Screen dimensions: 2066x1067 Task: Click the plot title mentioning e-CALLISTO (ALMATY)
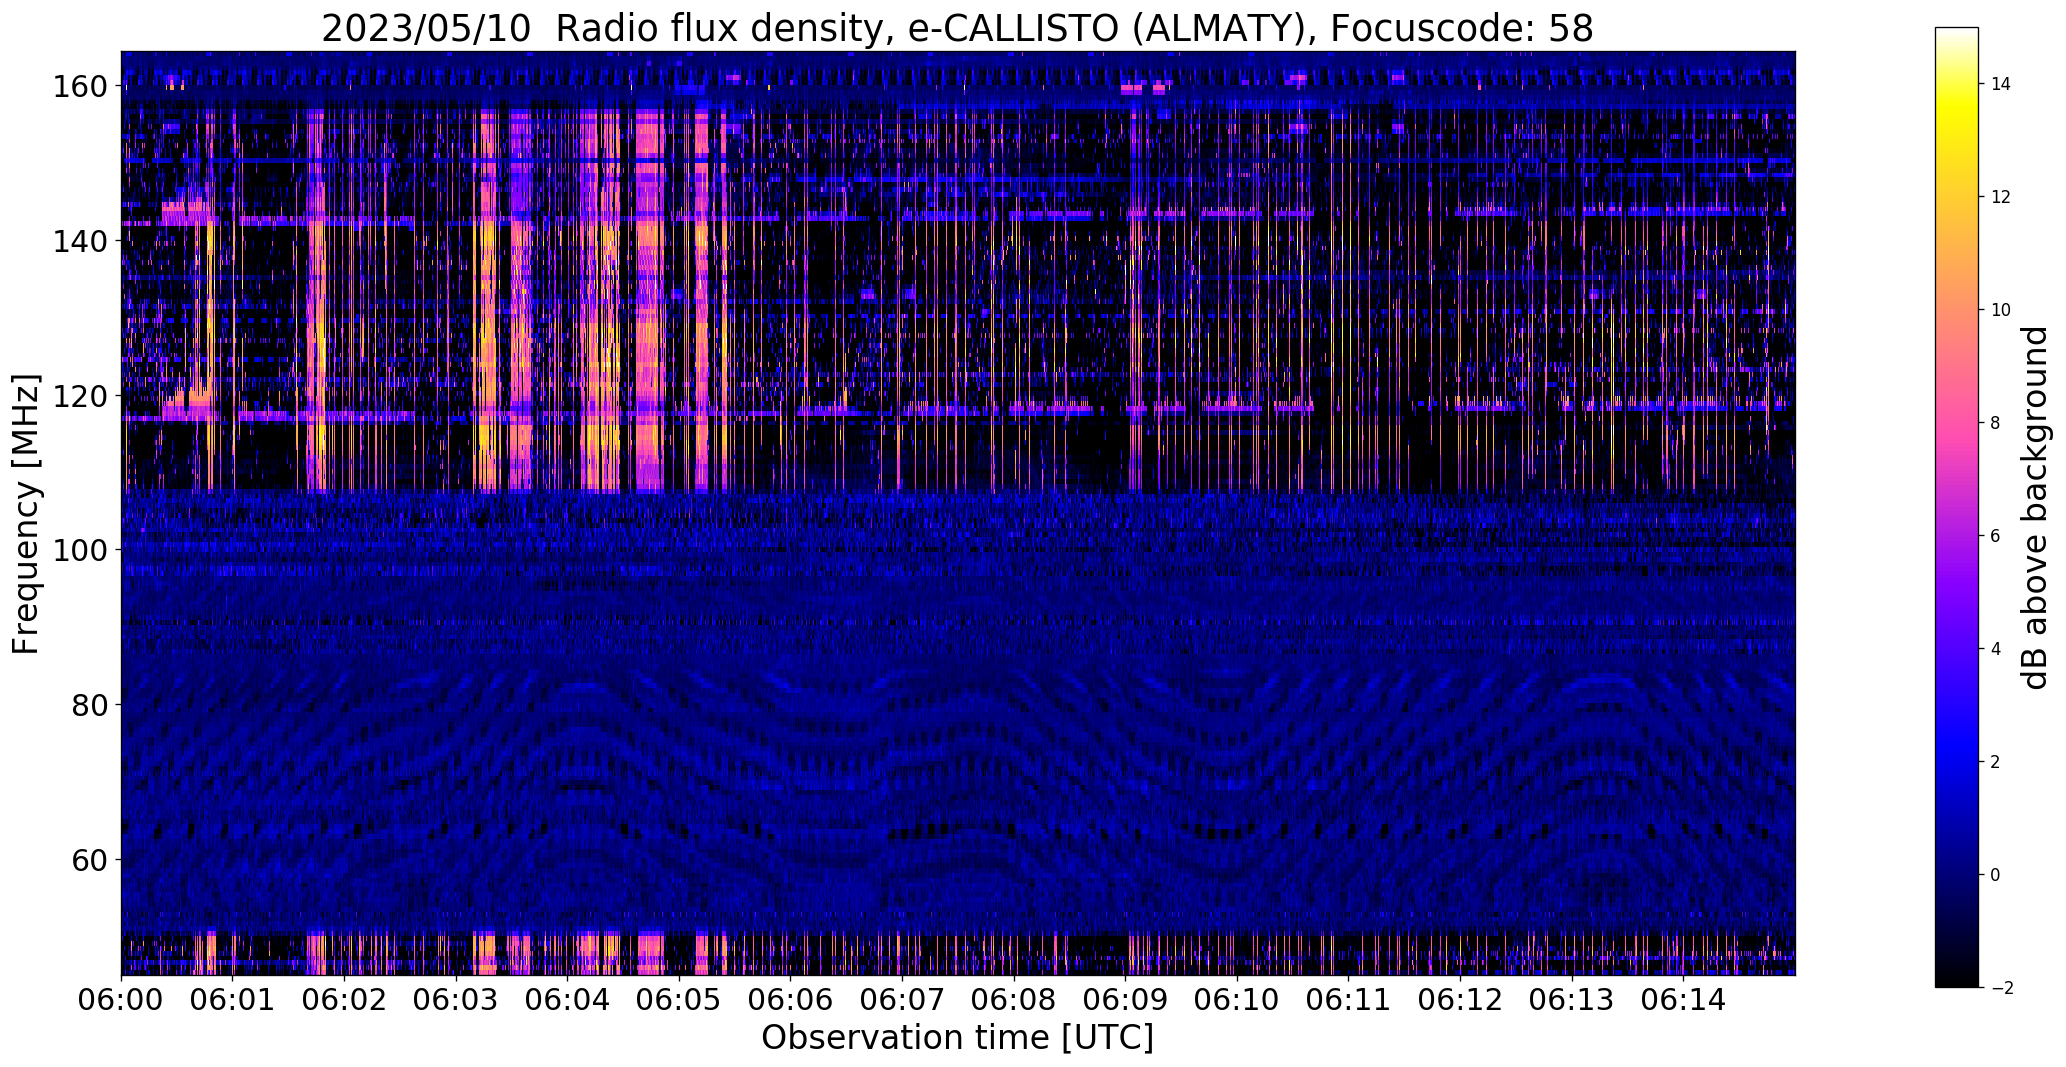click(x=957, y=29)
